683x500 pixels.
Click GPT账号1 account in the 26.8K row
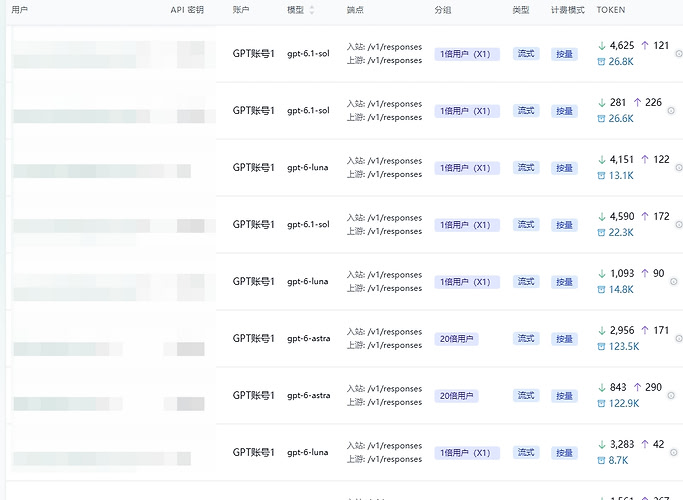click(x=254, y=54)
